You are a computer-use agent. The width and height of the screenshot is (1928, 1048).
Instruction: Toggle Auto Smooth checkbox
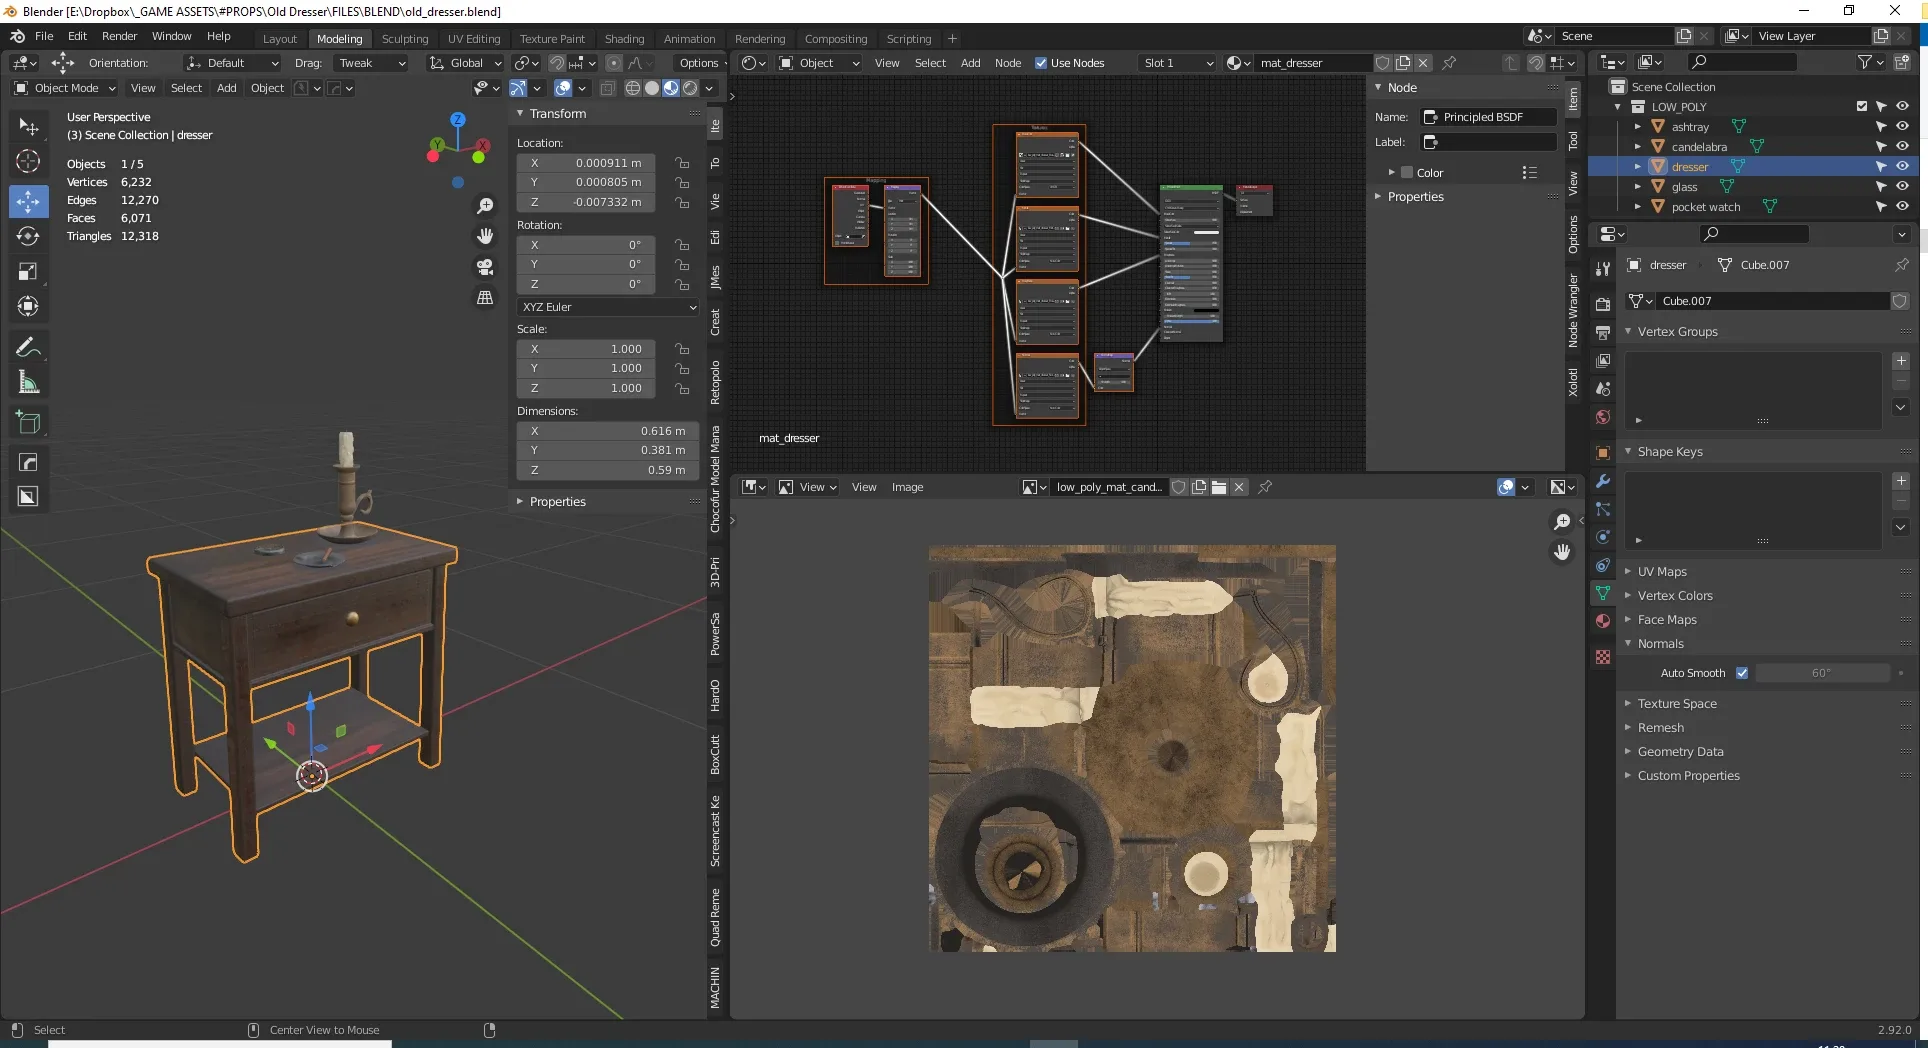[x=1742, y=673]
